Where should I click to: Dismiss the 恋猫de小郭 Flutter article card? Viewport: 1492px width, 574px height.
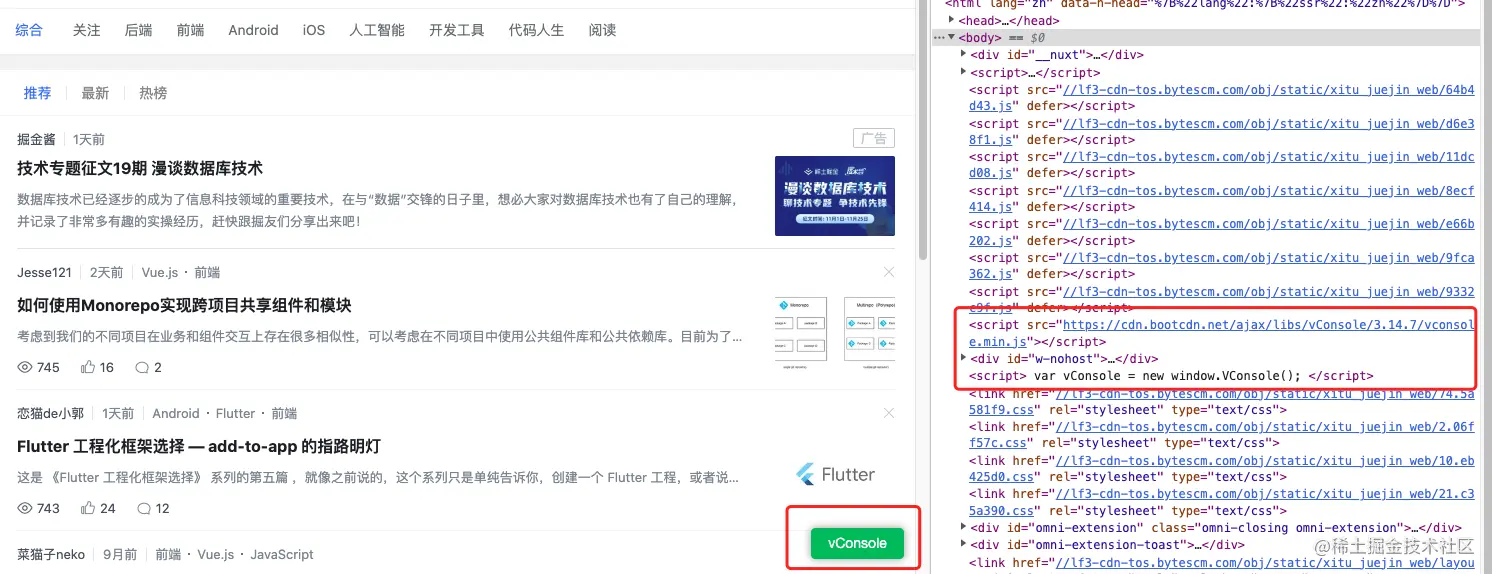889,413
